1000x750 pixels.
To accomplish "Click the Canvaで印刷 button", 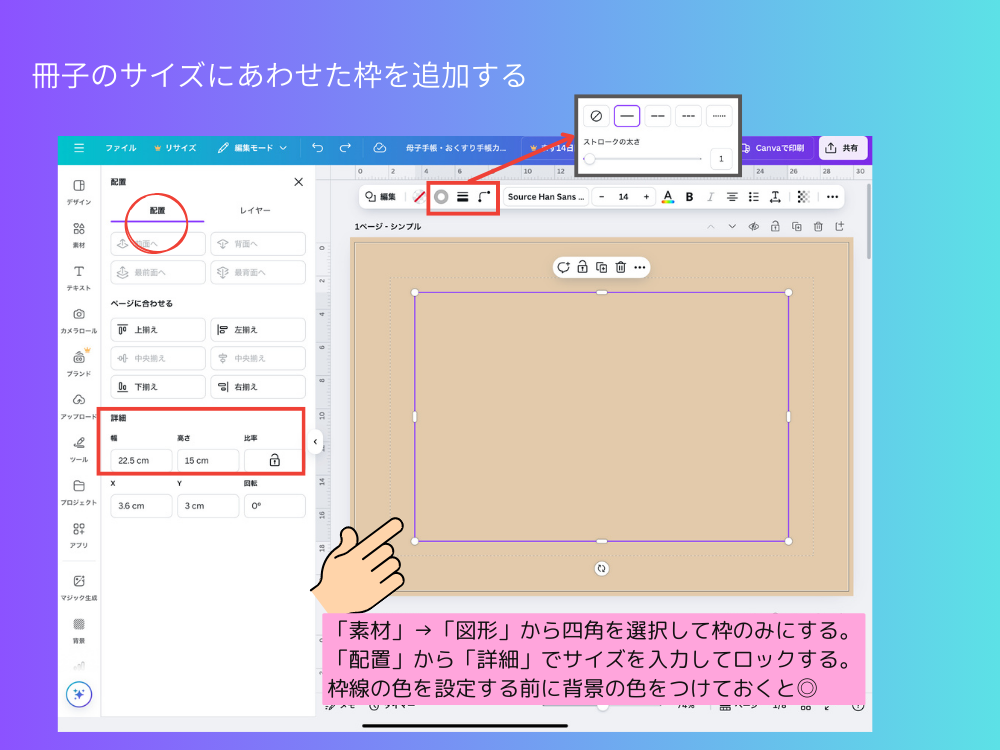I will [x=779, y=148].
